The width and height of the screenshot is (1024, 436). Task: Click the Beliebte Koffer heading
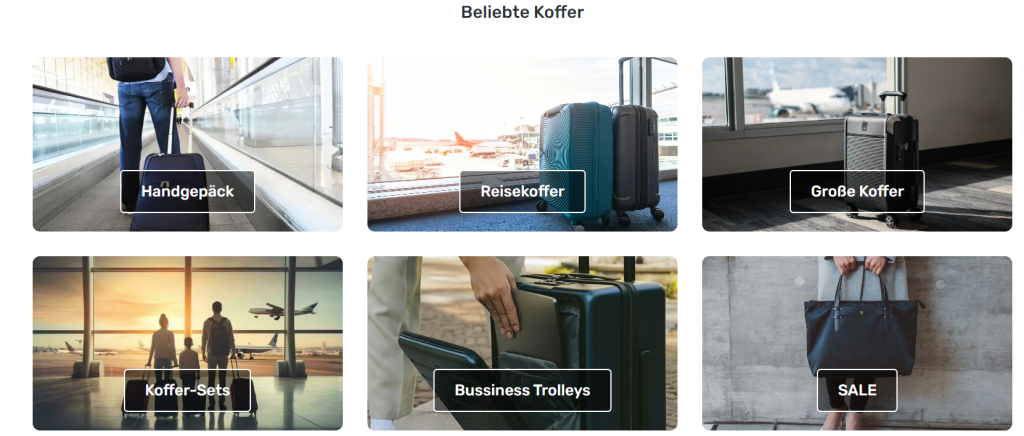522,12
